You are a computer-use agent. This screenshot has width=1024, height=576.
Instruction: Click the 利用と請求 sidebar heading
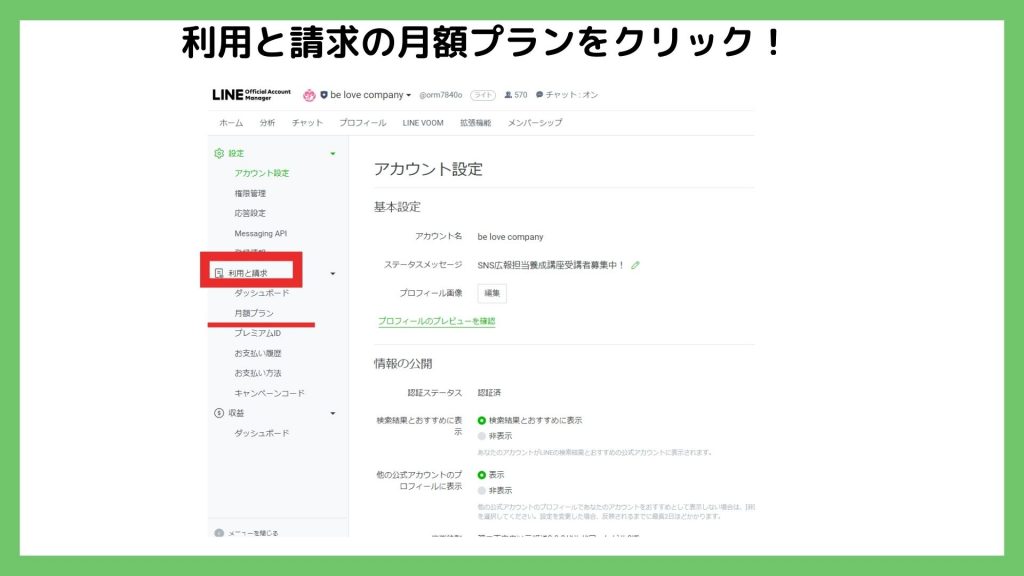point(248,274)
